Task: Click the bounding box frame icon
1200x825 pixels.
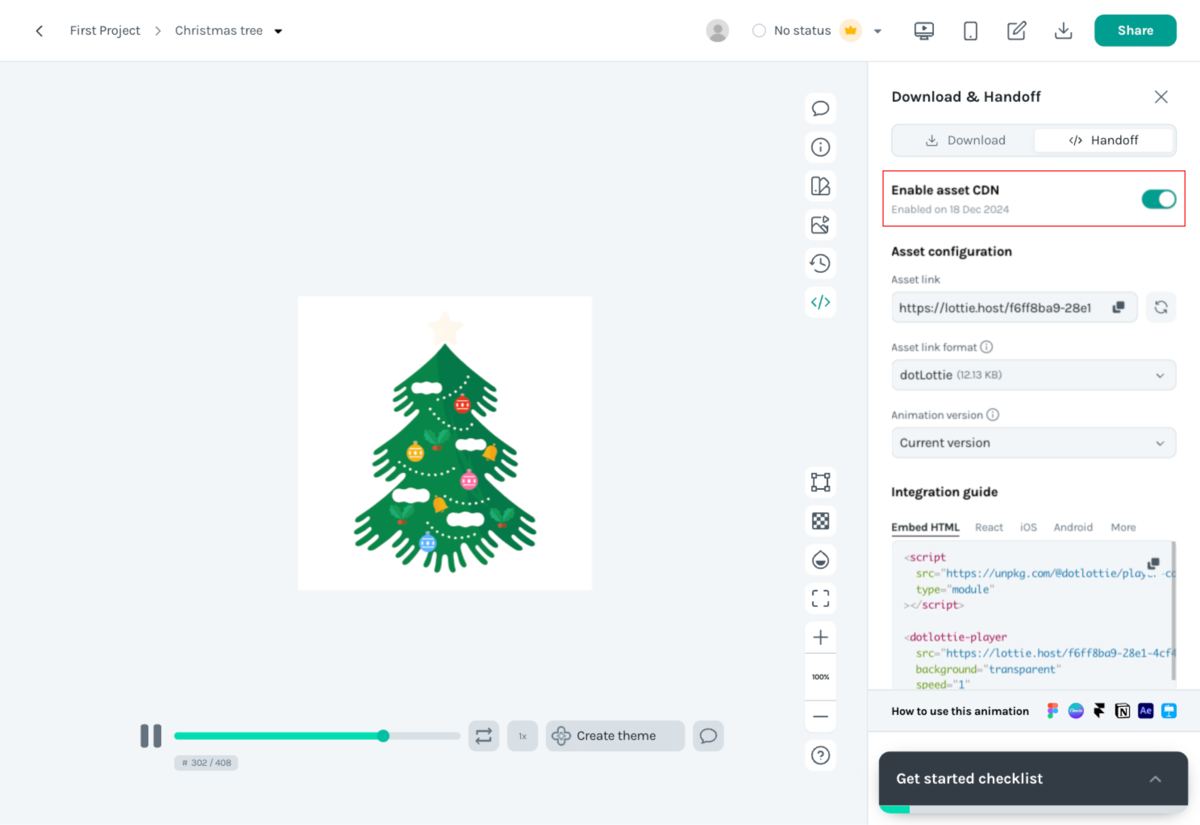Action: tap(820, 482)
